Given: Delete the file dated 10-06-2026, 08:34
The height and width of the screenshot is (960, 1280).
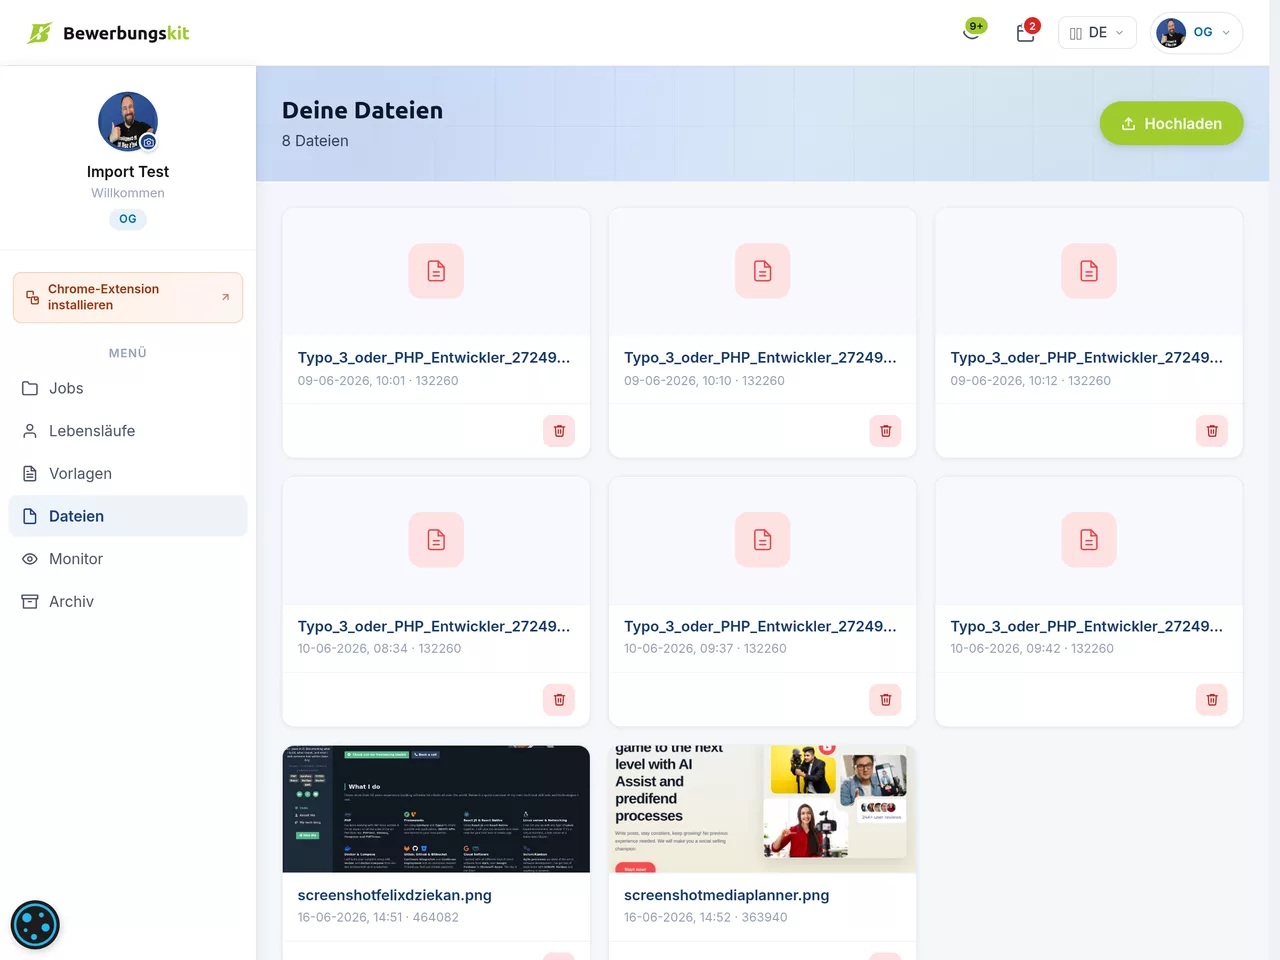Looking at the screenshot, I should point(559,700).
